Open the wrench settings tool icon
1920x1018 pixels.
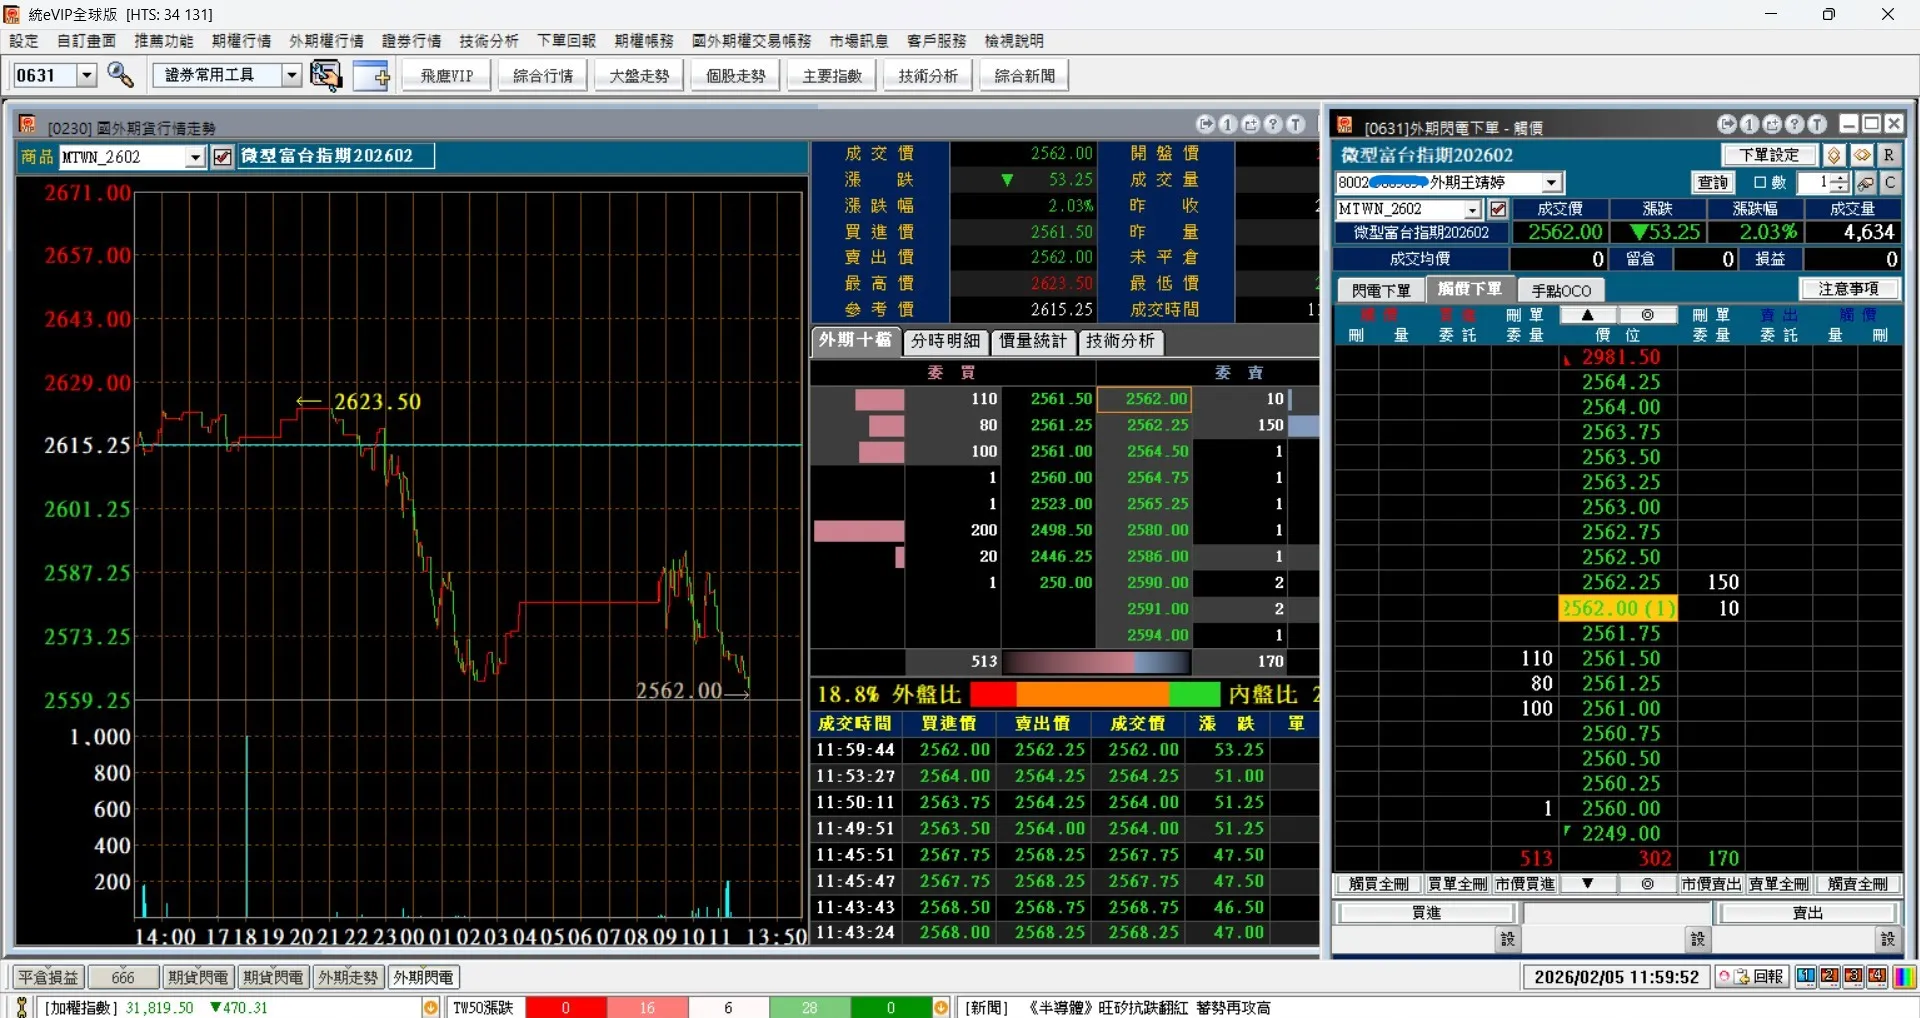point(325,75)
